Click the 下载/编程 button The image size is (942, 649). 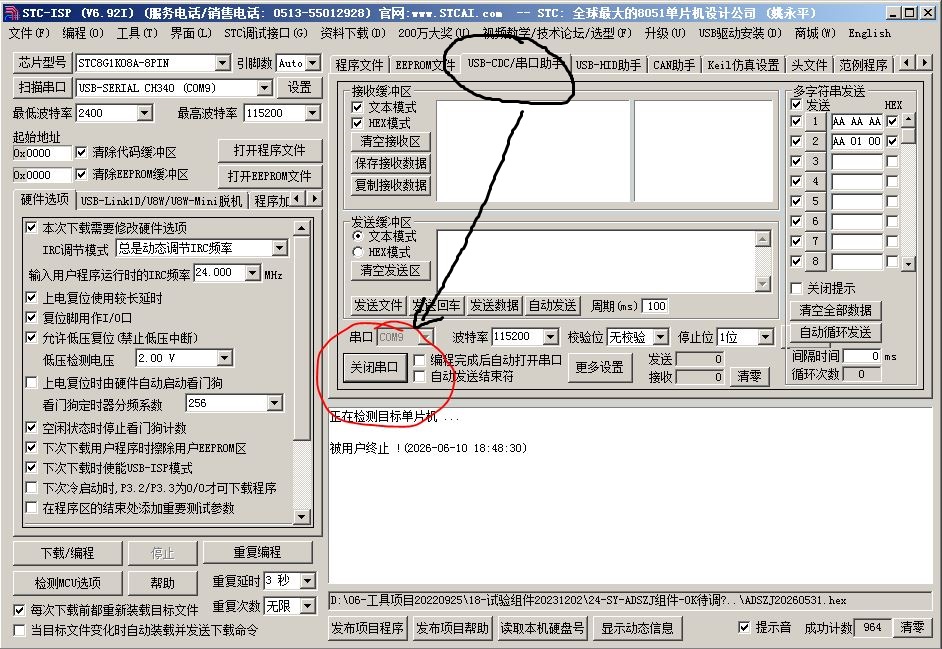coord(67,553)
